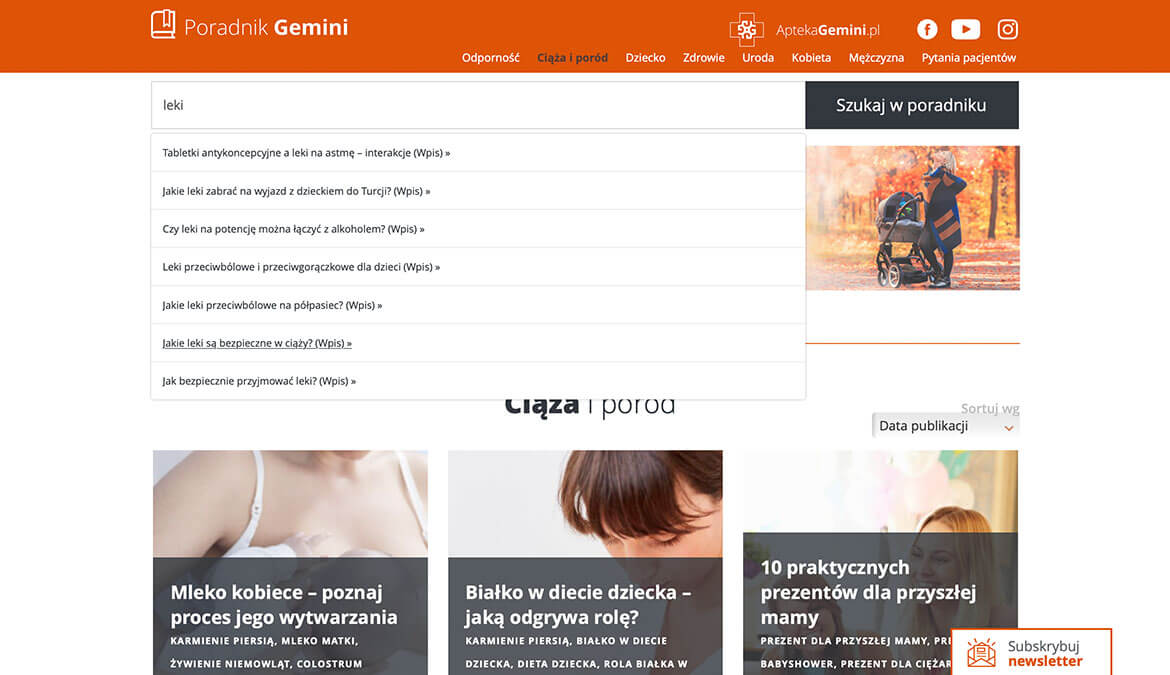Click the newsletter envelope icon
The width and height of the screenshot is (1170, 675).
point(982,653)
